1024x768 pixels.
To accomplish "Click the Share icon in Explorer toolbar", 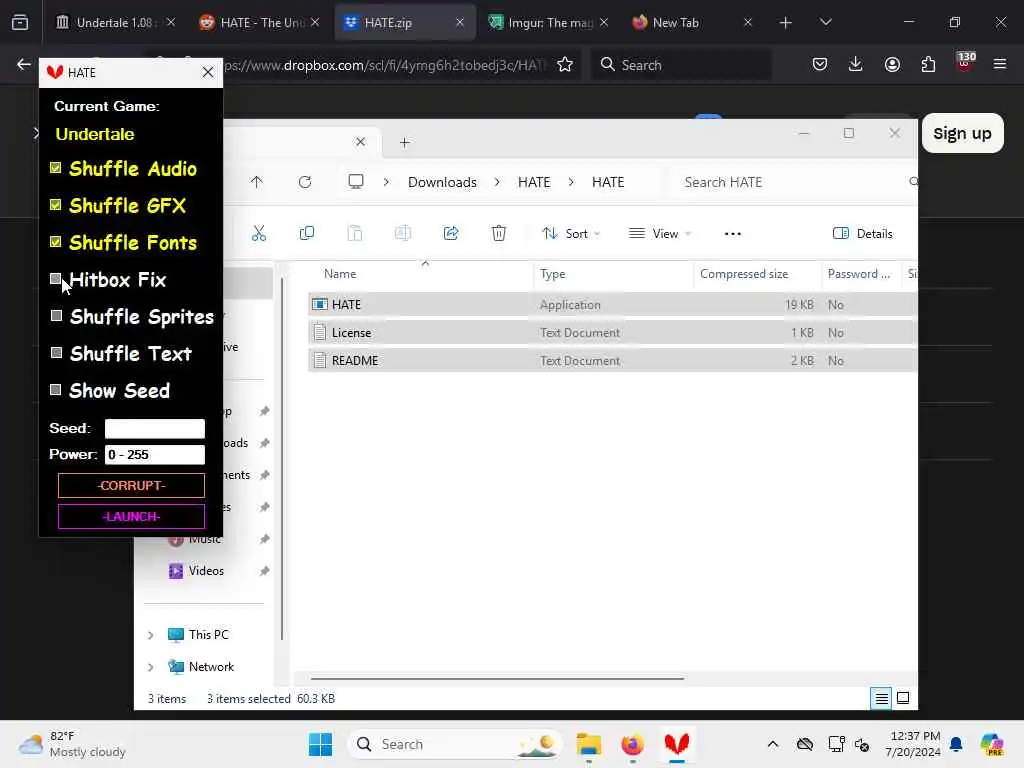I will 451,233.
